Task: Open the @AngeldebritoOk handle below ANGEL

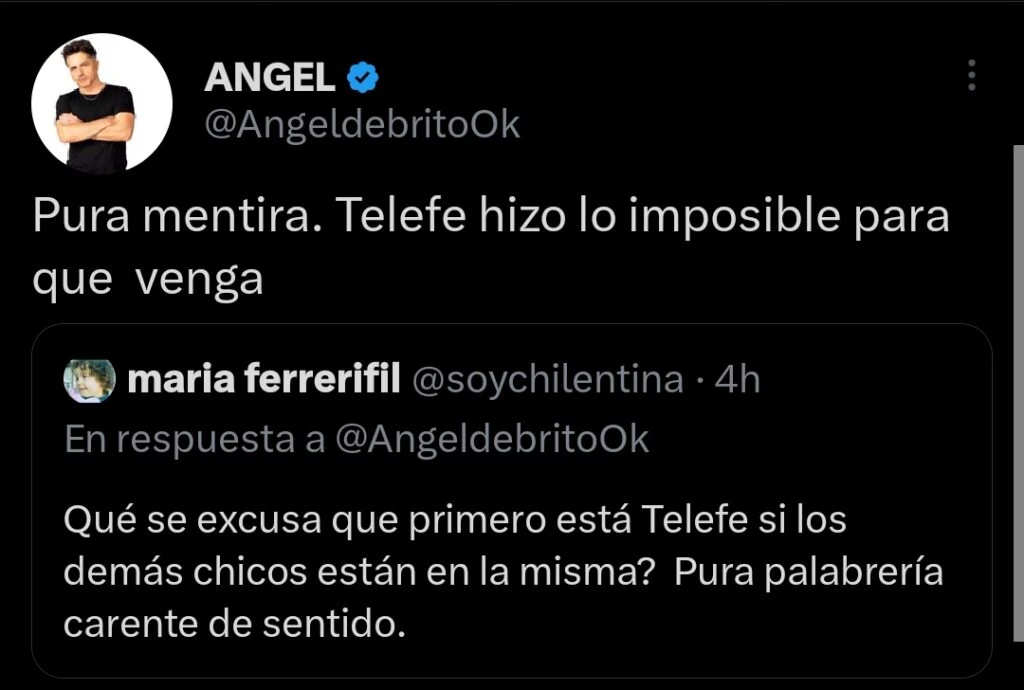Action: (362, 124)
